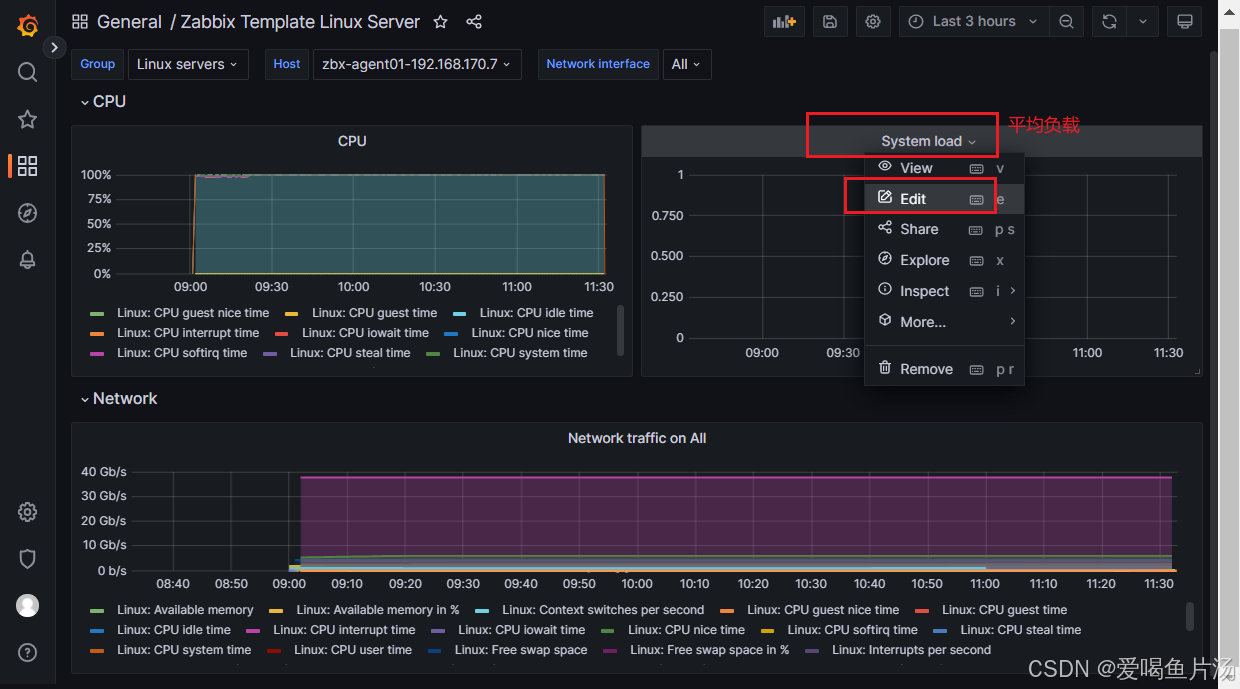Image resolution: width=1240 pixels, height=689 pixels.
Task: Click the Network interface variable label
Action: pyautogui.click(x=598, y=64)
